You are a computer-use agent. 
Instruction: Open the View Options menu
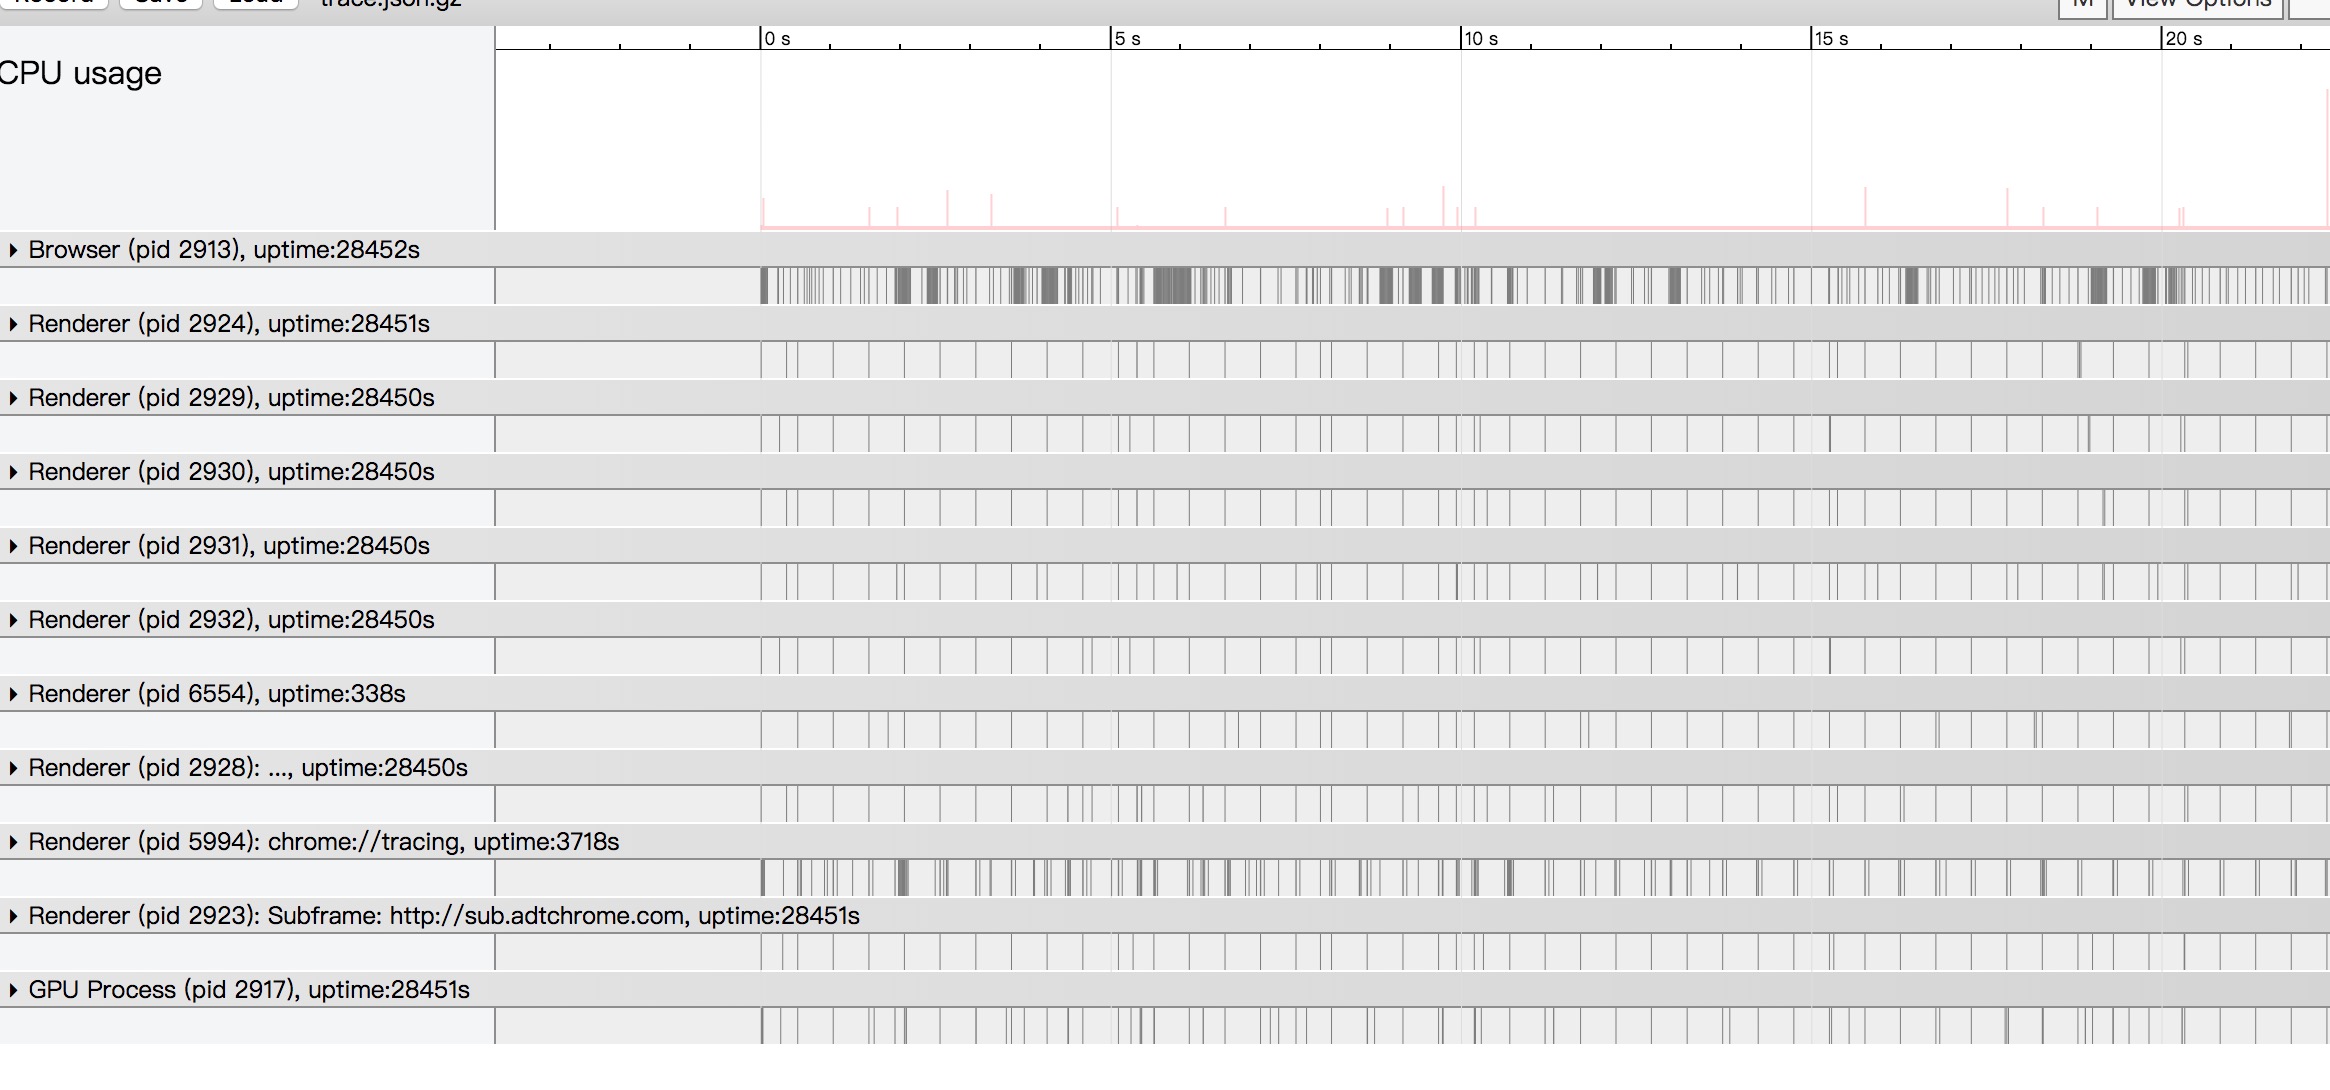tap(2197, 6)
